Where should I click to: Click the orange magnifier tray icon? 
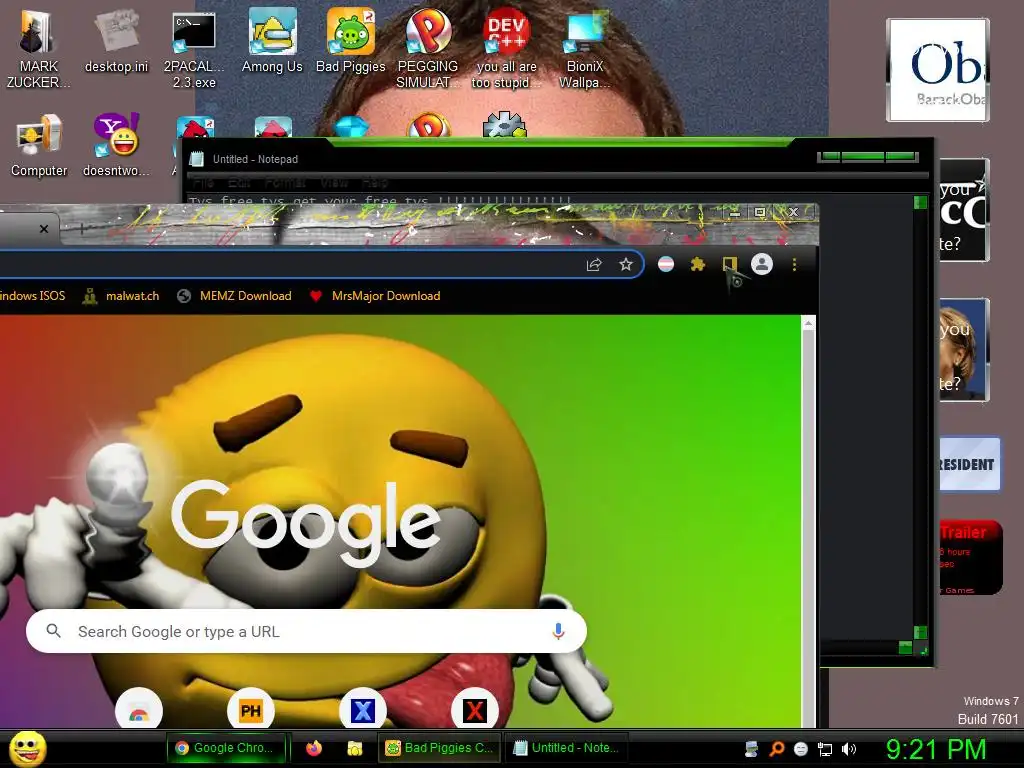coord(776,749)
